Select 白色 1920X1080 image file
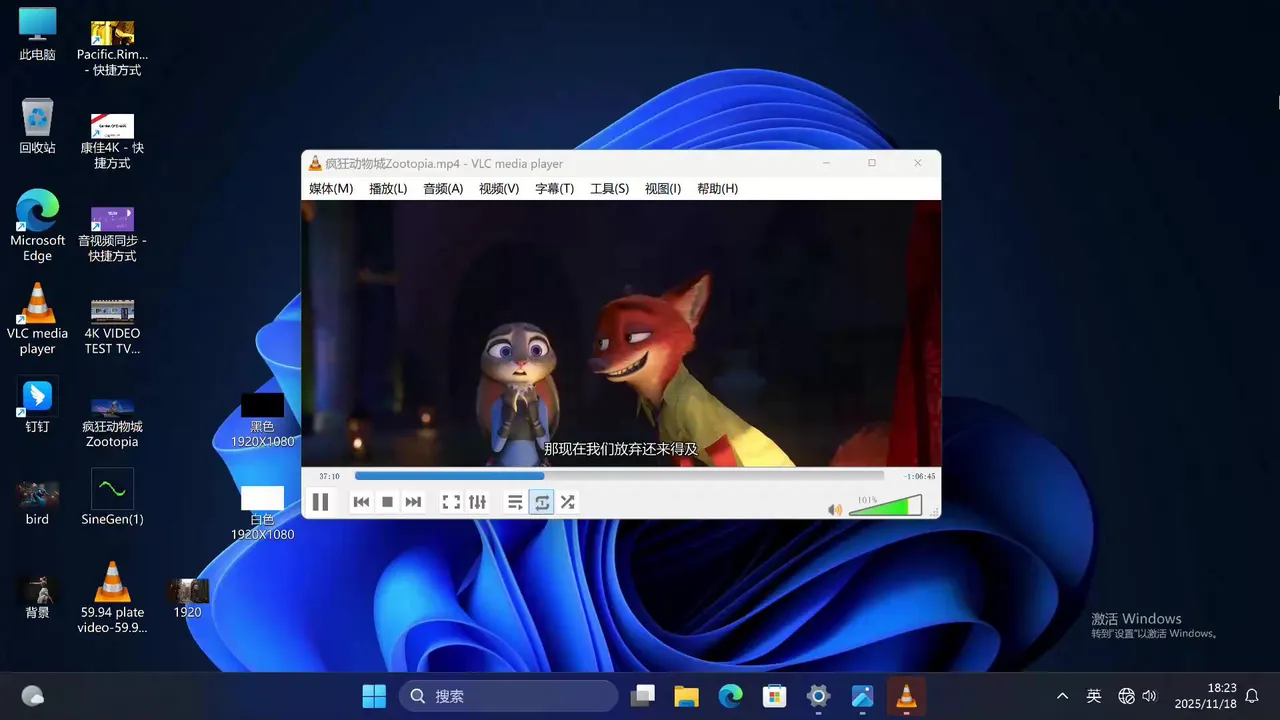The height and width of the screenshot is (720, 1280). coord(262,513)
